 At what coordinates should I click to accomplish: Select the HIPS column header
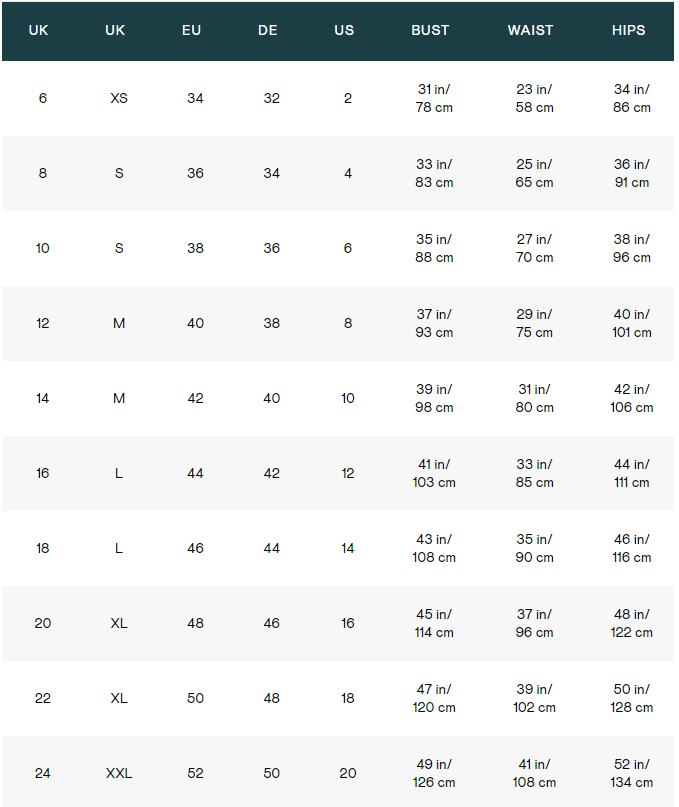(628, 30)
